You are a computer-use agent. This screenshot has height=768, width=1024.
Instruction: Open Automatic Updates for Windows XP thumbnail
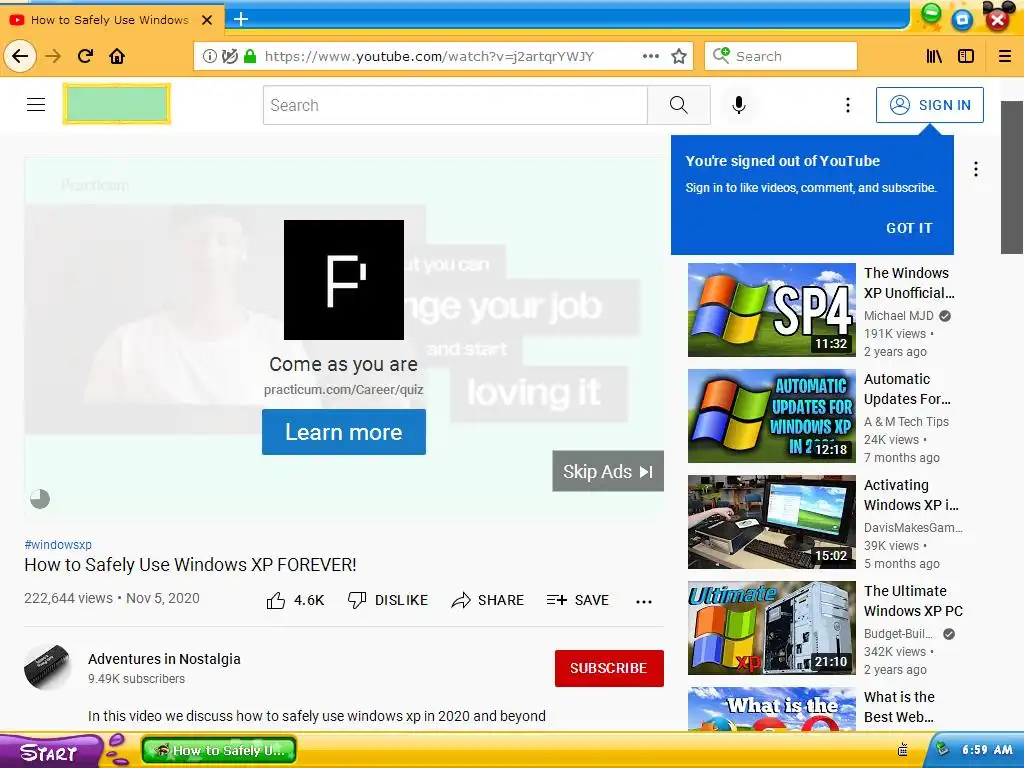(771, 415)
